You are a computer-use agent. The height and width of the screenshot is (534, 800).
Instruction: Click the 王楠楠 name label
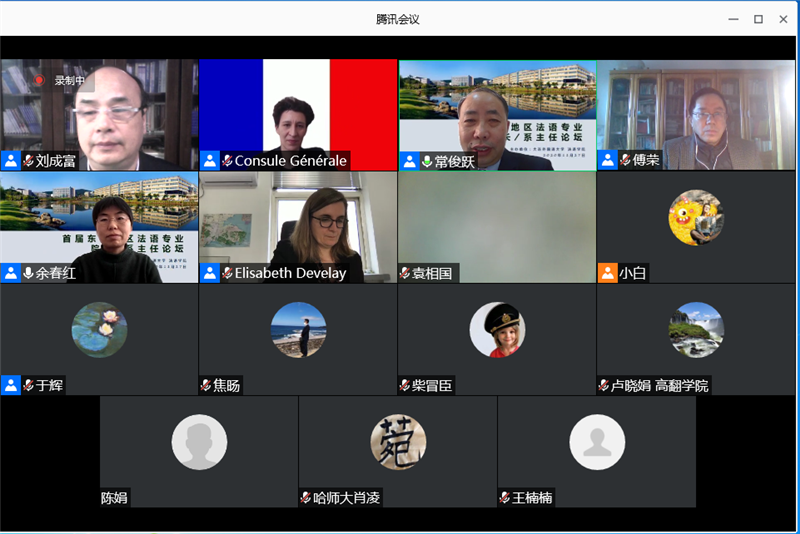coord(533,497)
